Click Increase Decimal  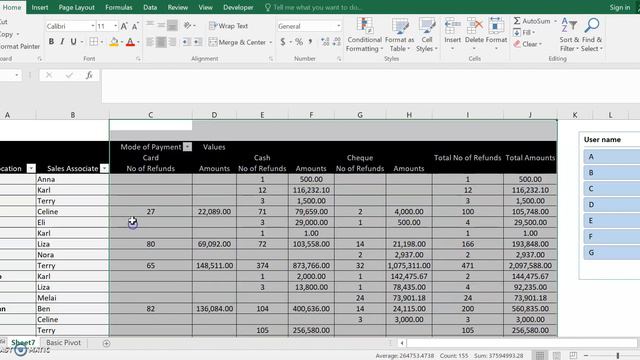point(325,42)
